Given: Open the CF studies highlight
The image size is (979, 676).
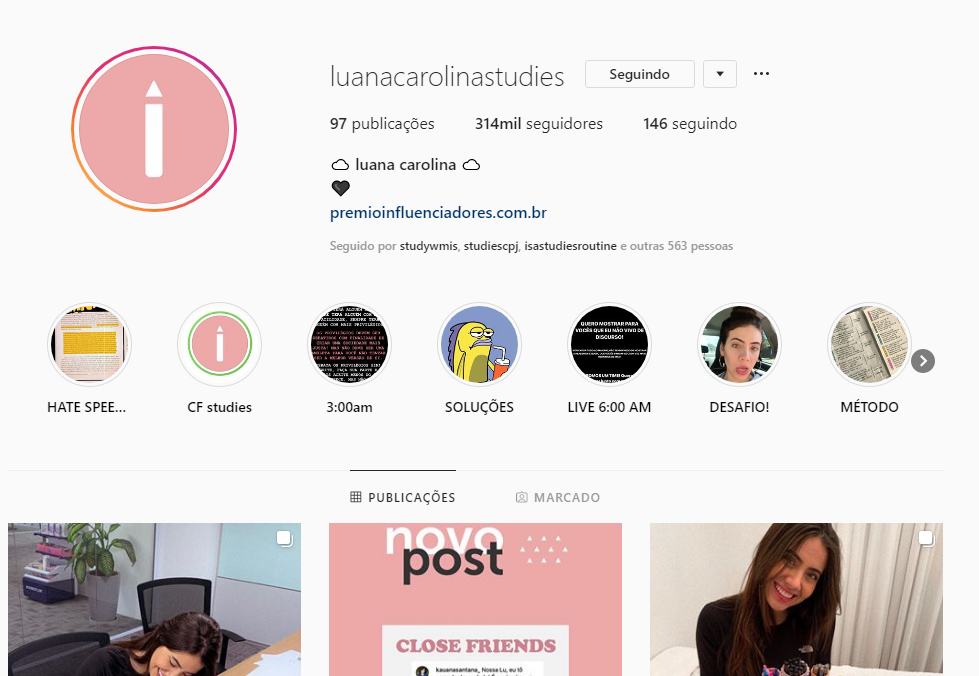Looking at the screenshot, I should click(219, 345).
